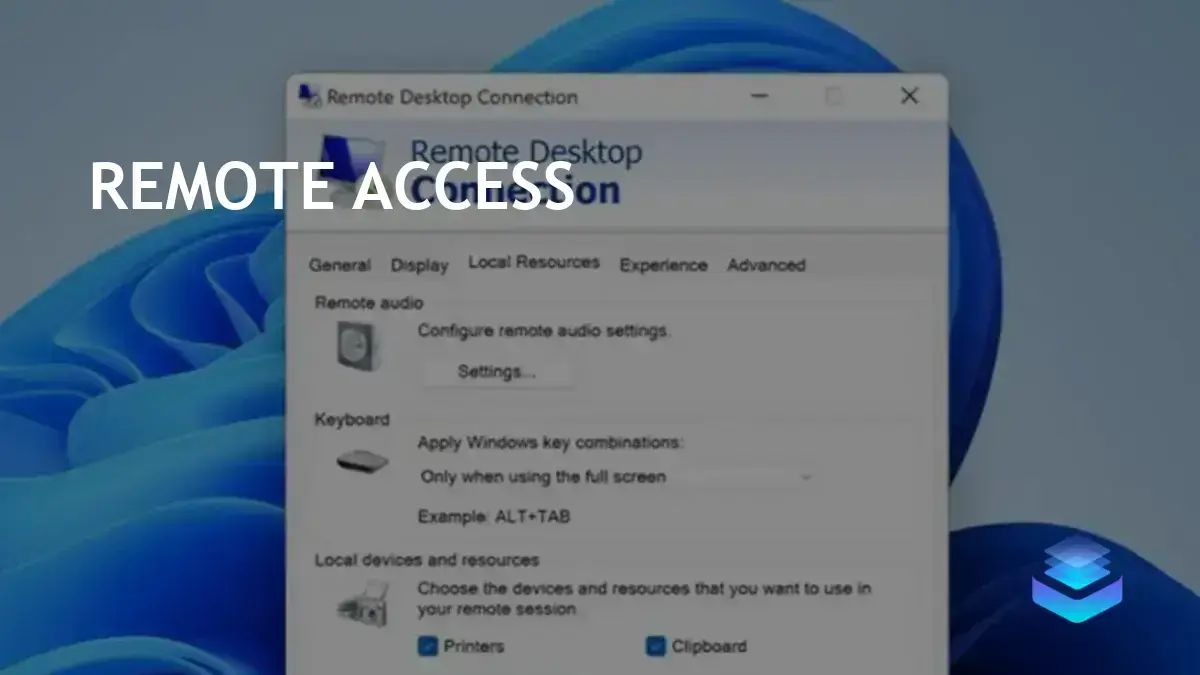
Task: Click the 'Choose the devices and resources' text
Action: [644, 598]
